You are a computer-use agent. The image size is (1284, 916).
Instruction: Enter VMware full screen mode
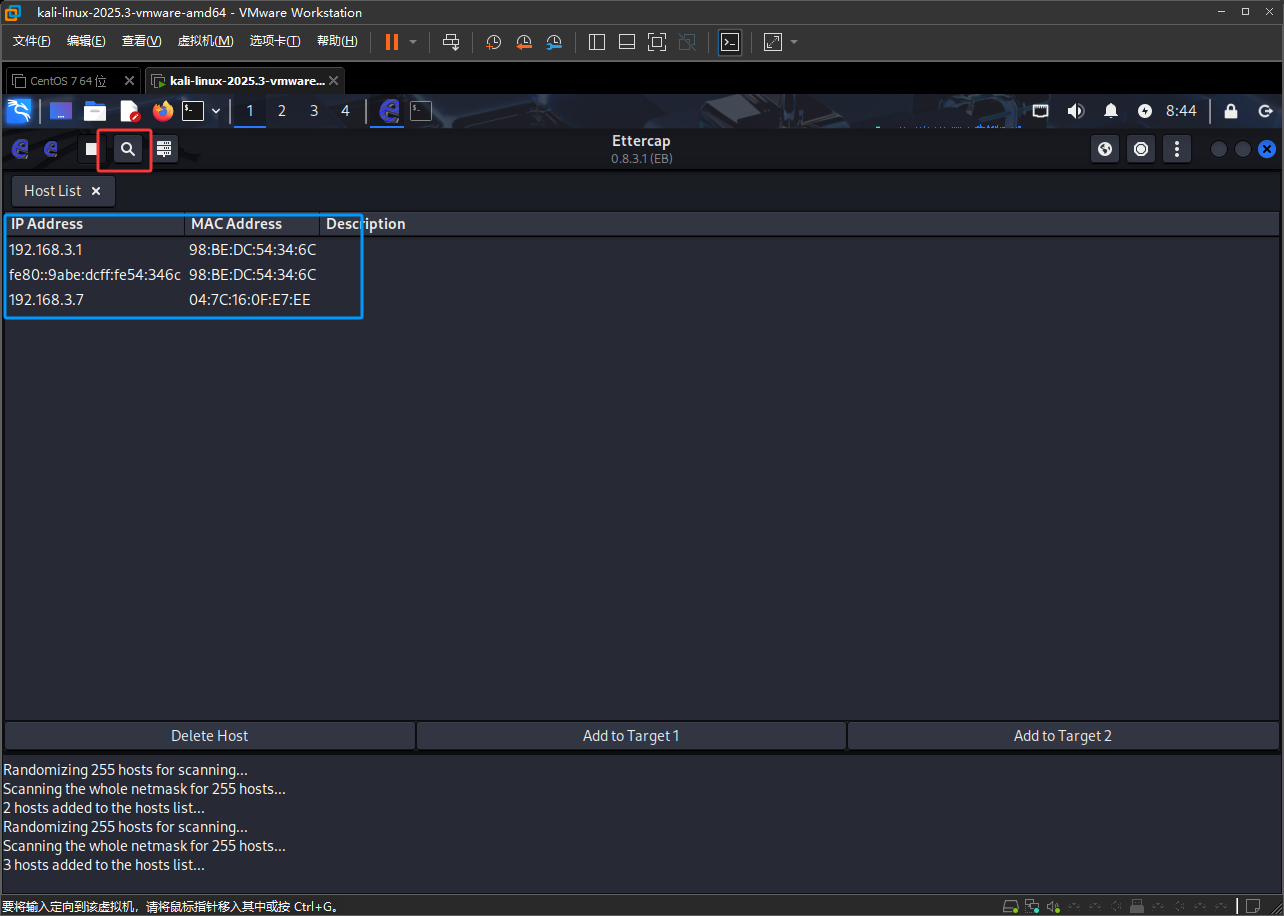point(657,42)
